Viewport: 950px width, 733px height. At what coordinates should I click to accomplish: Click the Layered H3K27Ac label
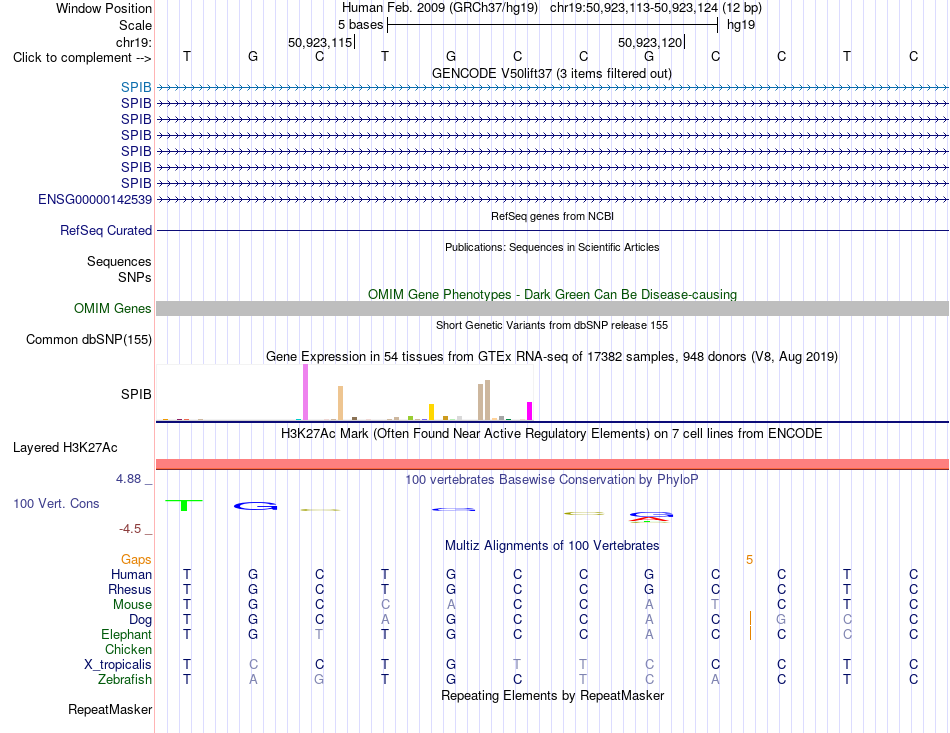point(65,448)
